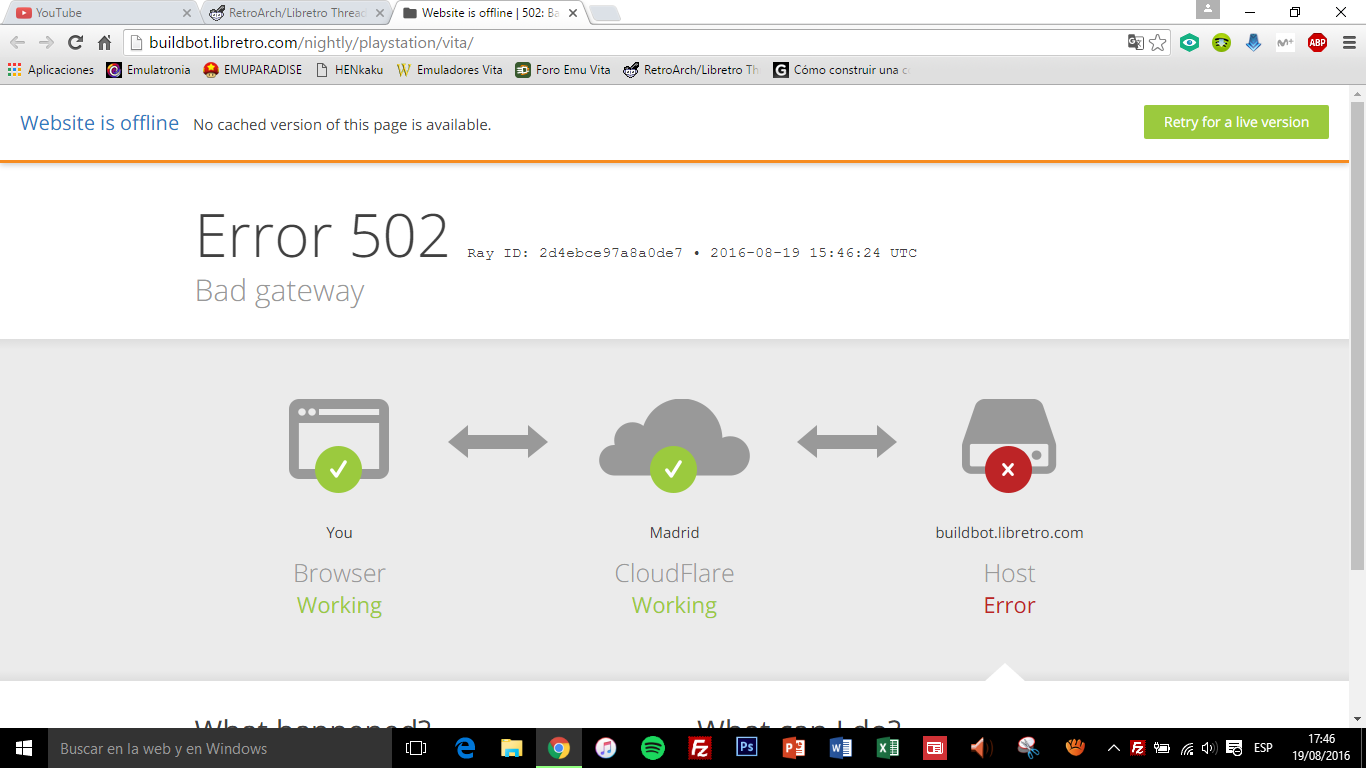Open the Chrome hamburger menu
The height and width of the screenshot is (768, 1366).
1348,43
